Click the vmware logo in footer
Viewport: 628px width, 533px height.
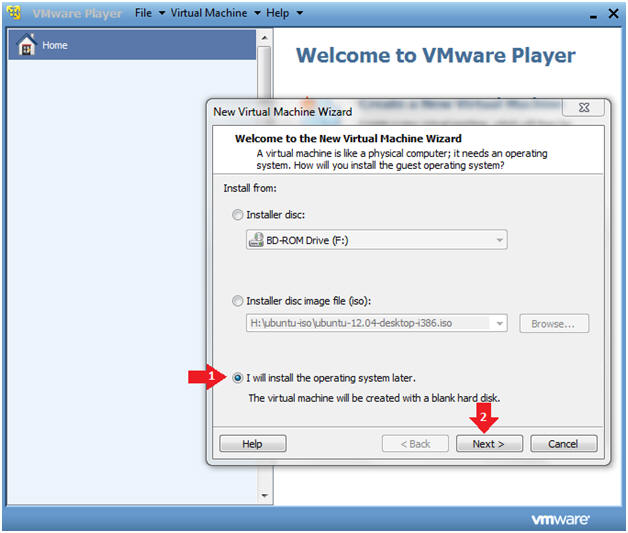560,519
